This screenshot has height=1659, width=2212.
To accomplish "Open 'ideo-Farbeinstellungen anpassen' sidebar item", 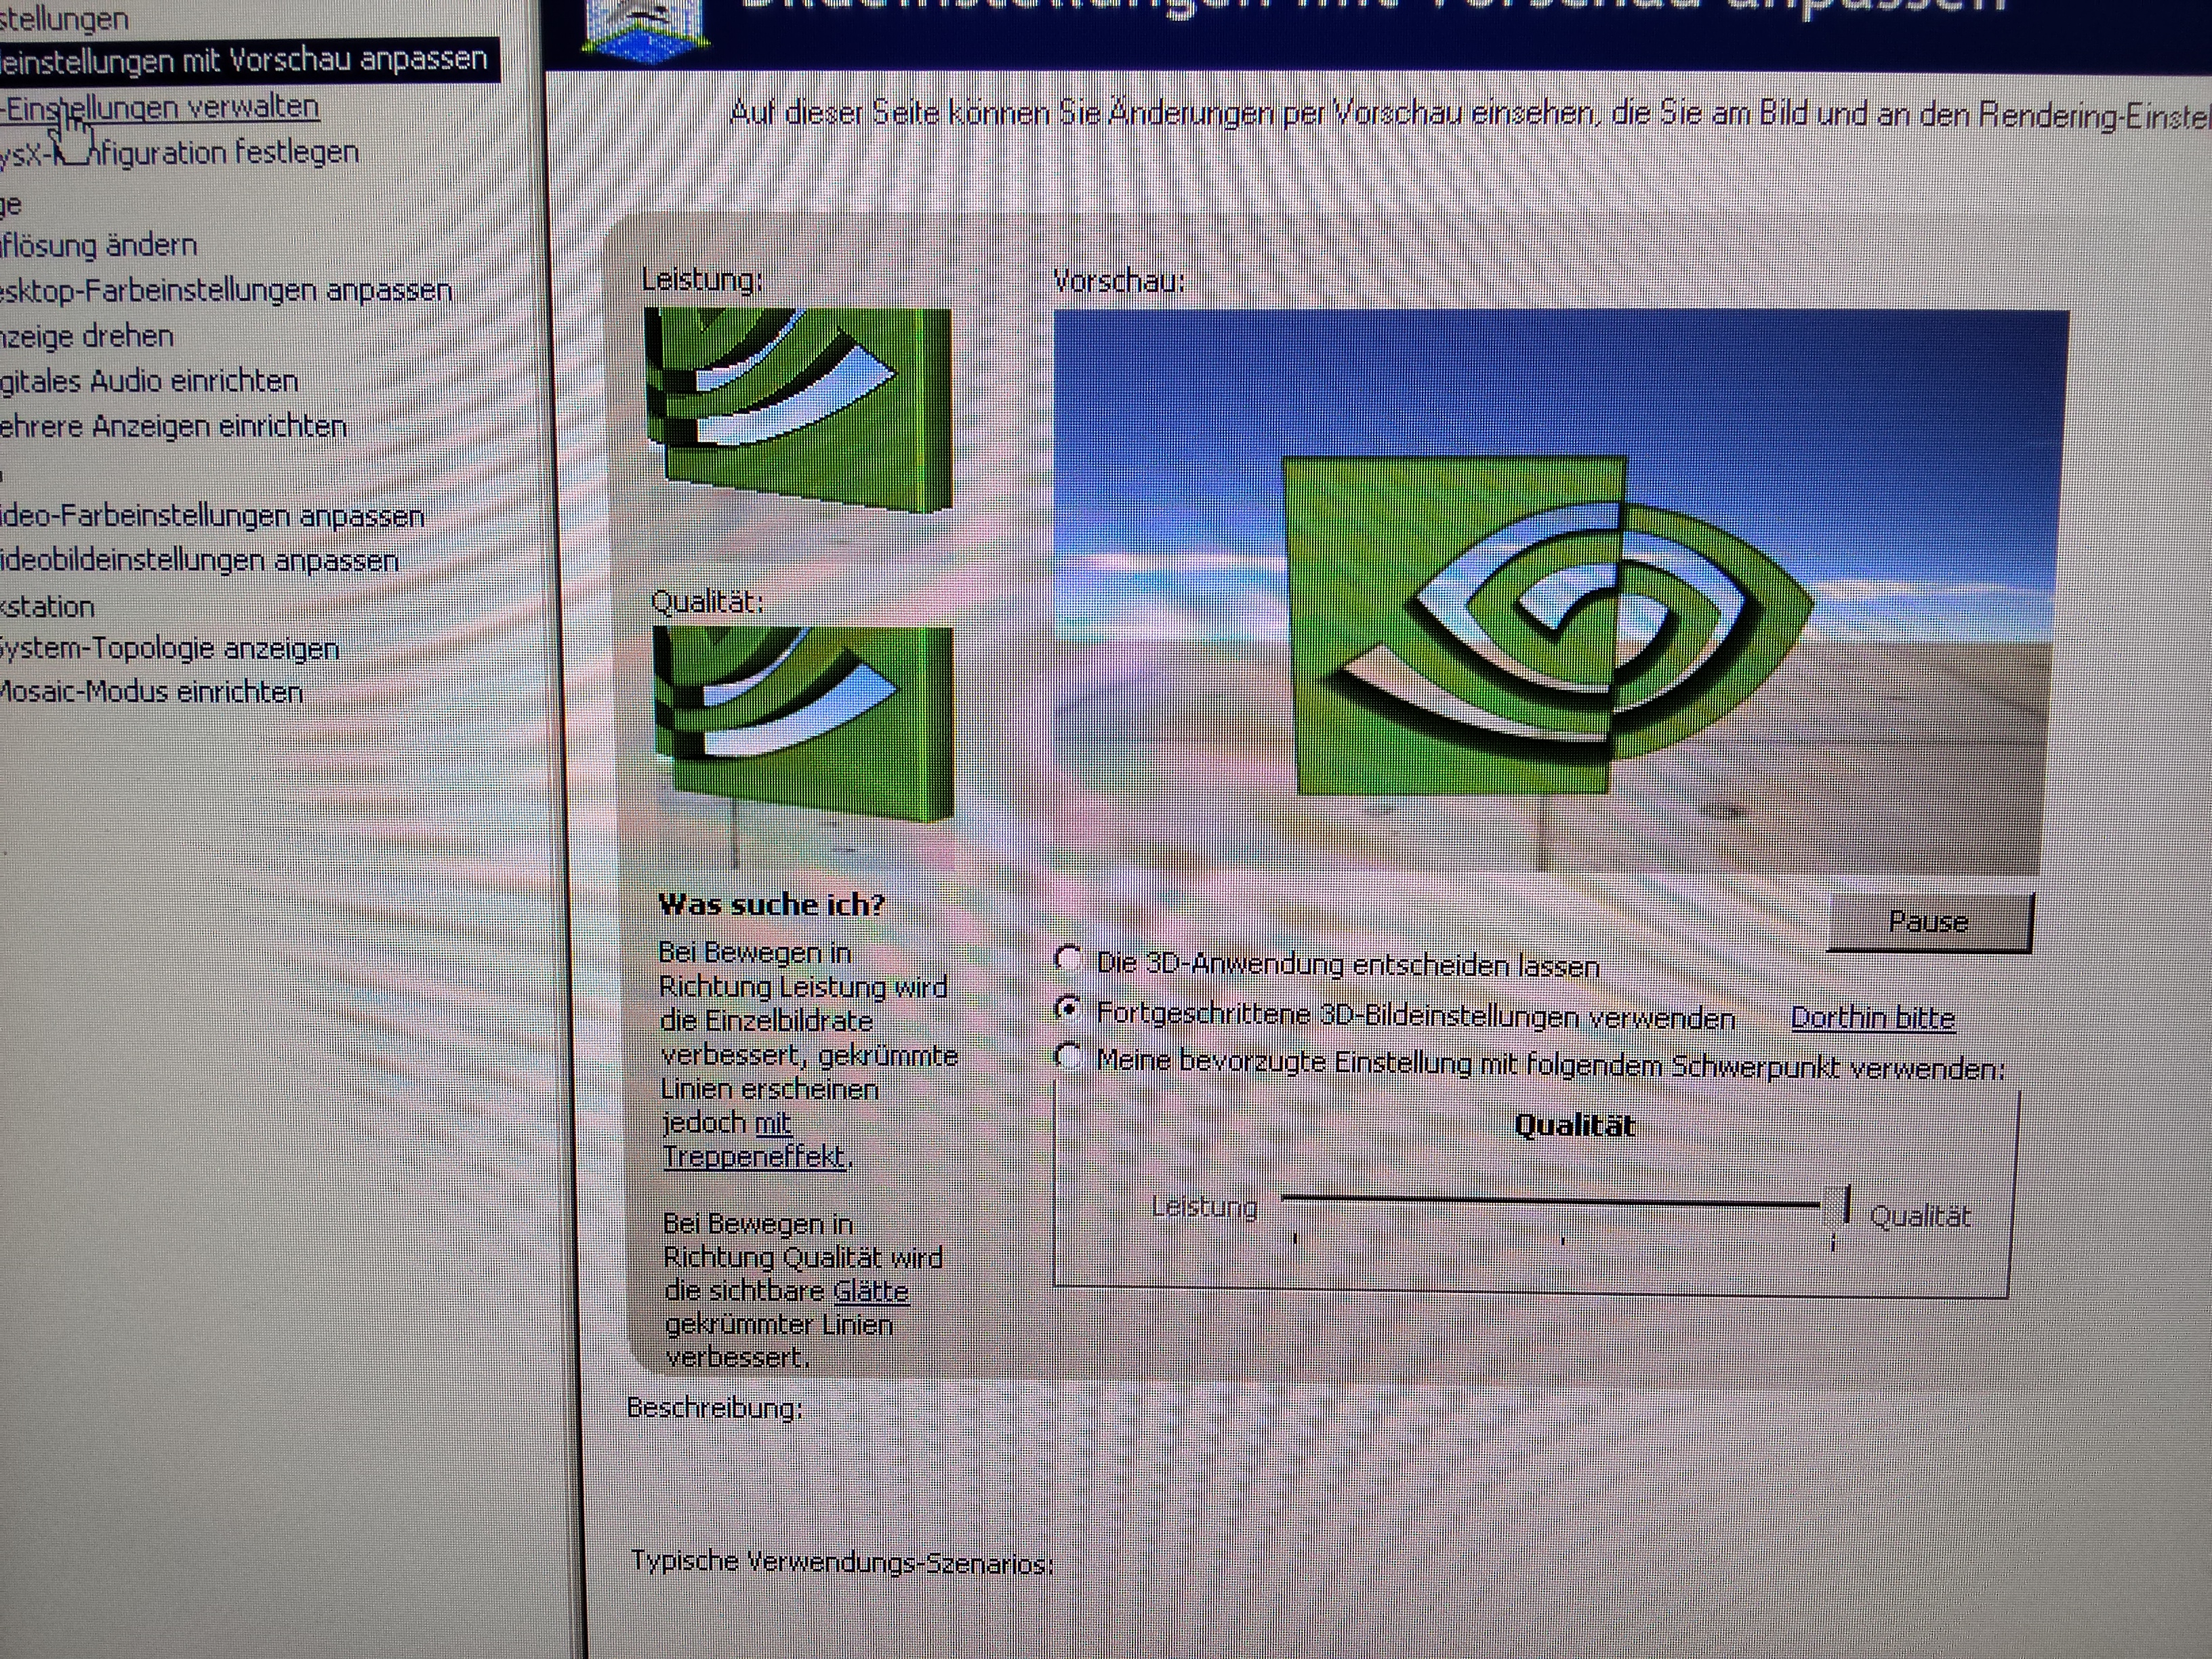I will 212,516.
